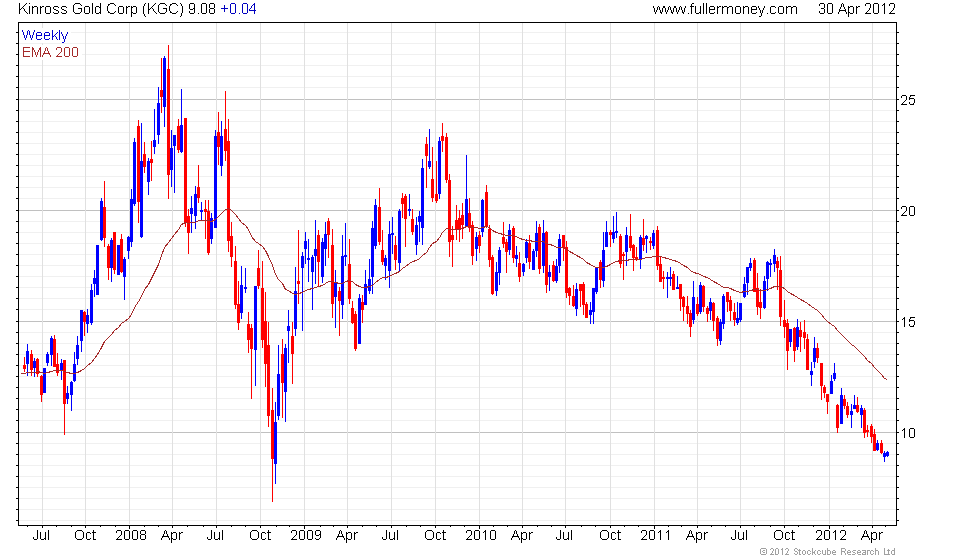Click the 2009 x-axis label
The height and width of the screenshot is (560, 980).
306,536
